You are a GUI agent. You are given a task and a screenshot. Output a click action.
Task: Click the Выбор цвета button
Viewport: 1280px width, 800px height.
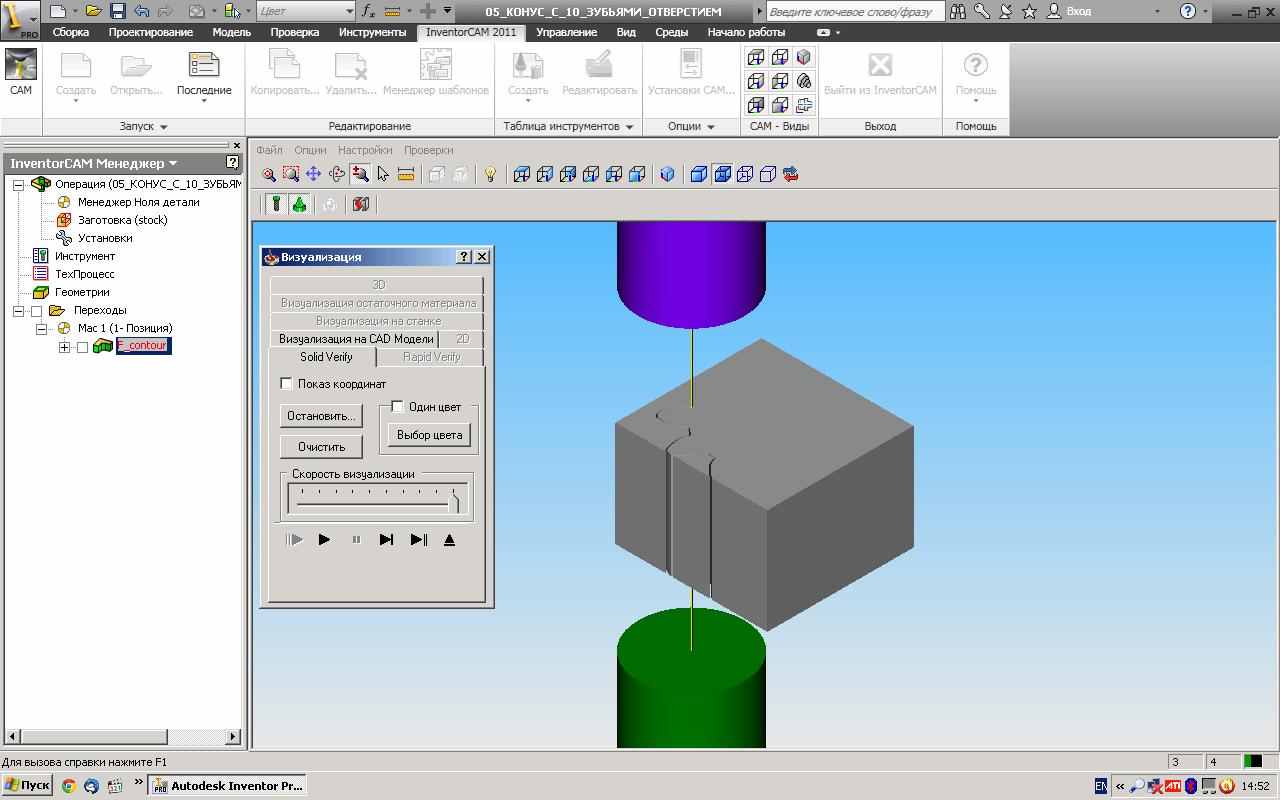pyautogui.click(x=429, y=435)
